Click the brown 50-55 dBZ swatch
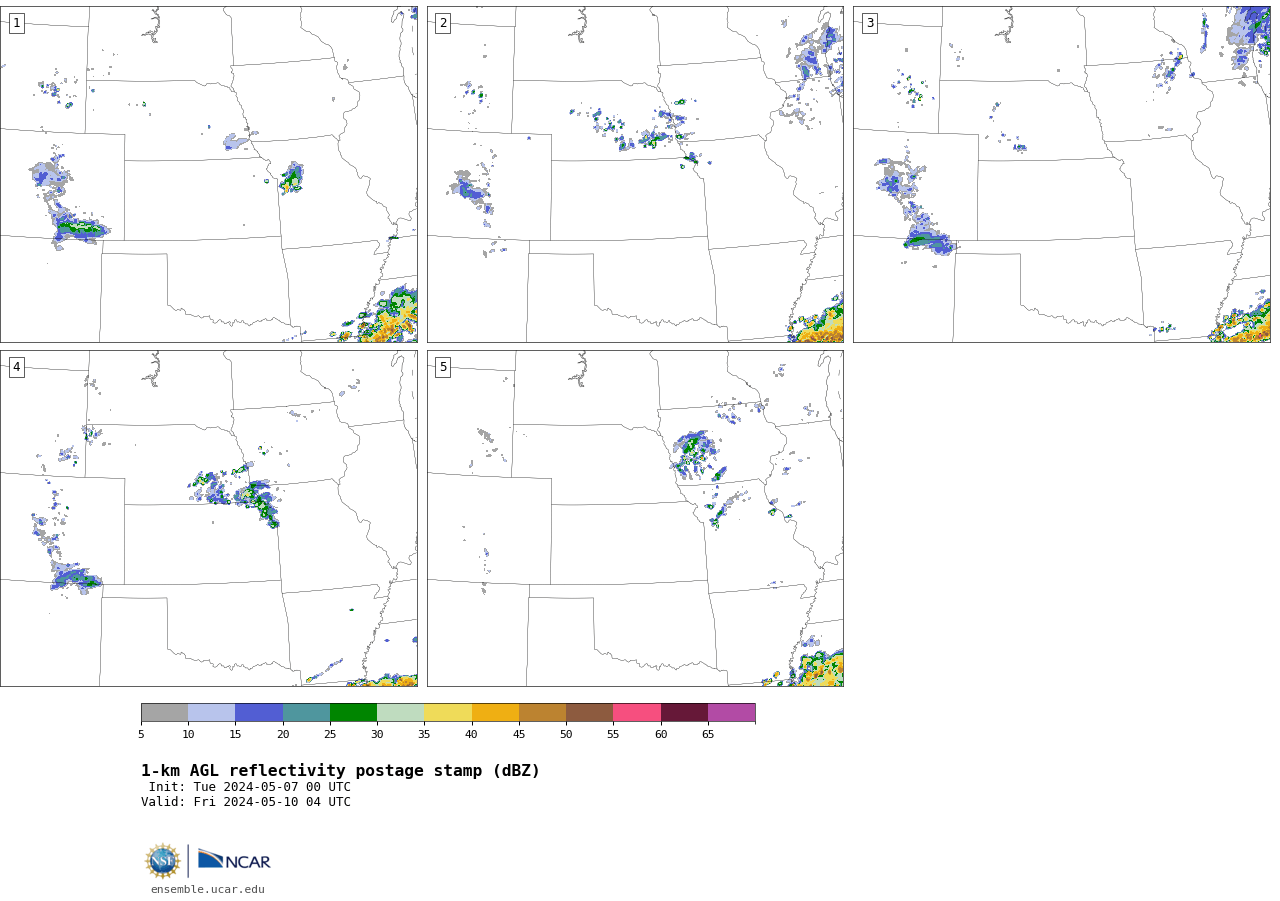The height and width of the screenshot is (901, 1280). click(590, 712)
